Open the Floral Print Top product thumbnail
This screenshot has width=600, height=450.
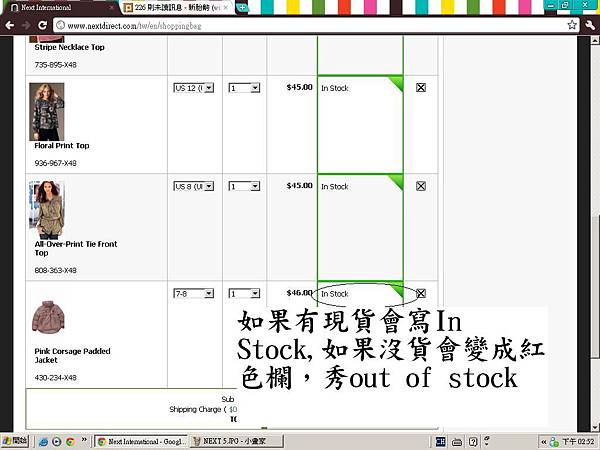coord(47,112)
